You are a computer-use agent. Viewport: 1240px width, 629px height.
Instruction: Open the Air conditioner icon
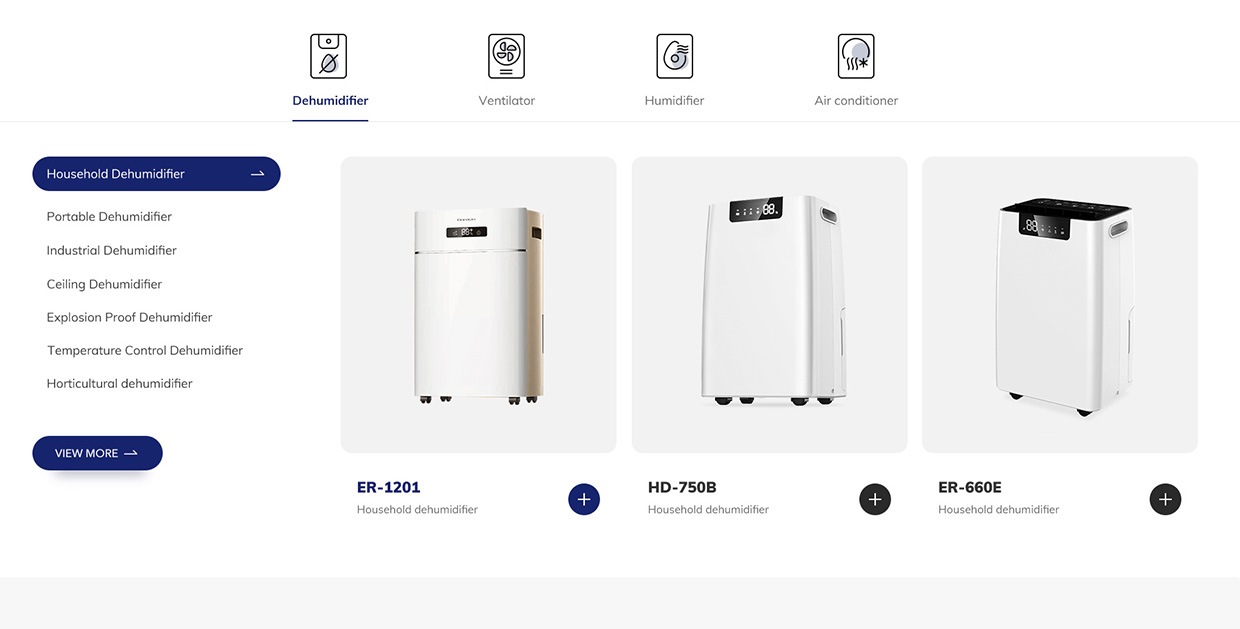tap(856, 56)
